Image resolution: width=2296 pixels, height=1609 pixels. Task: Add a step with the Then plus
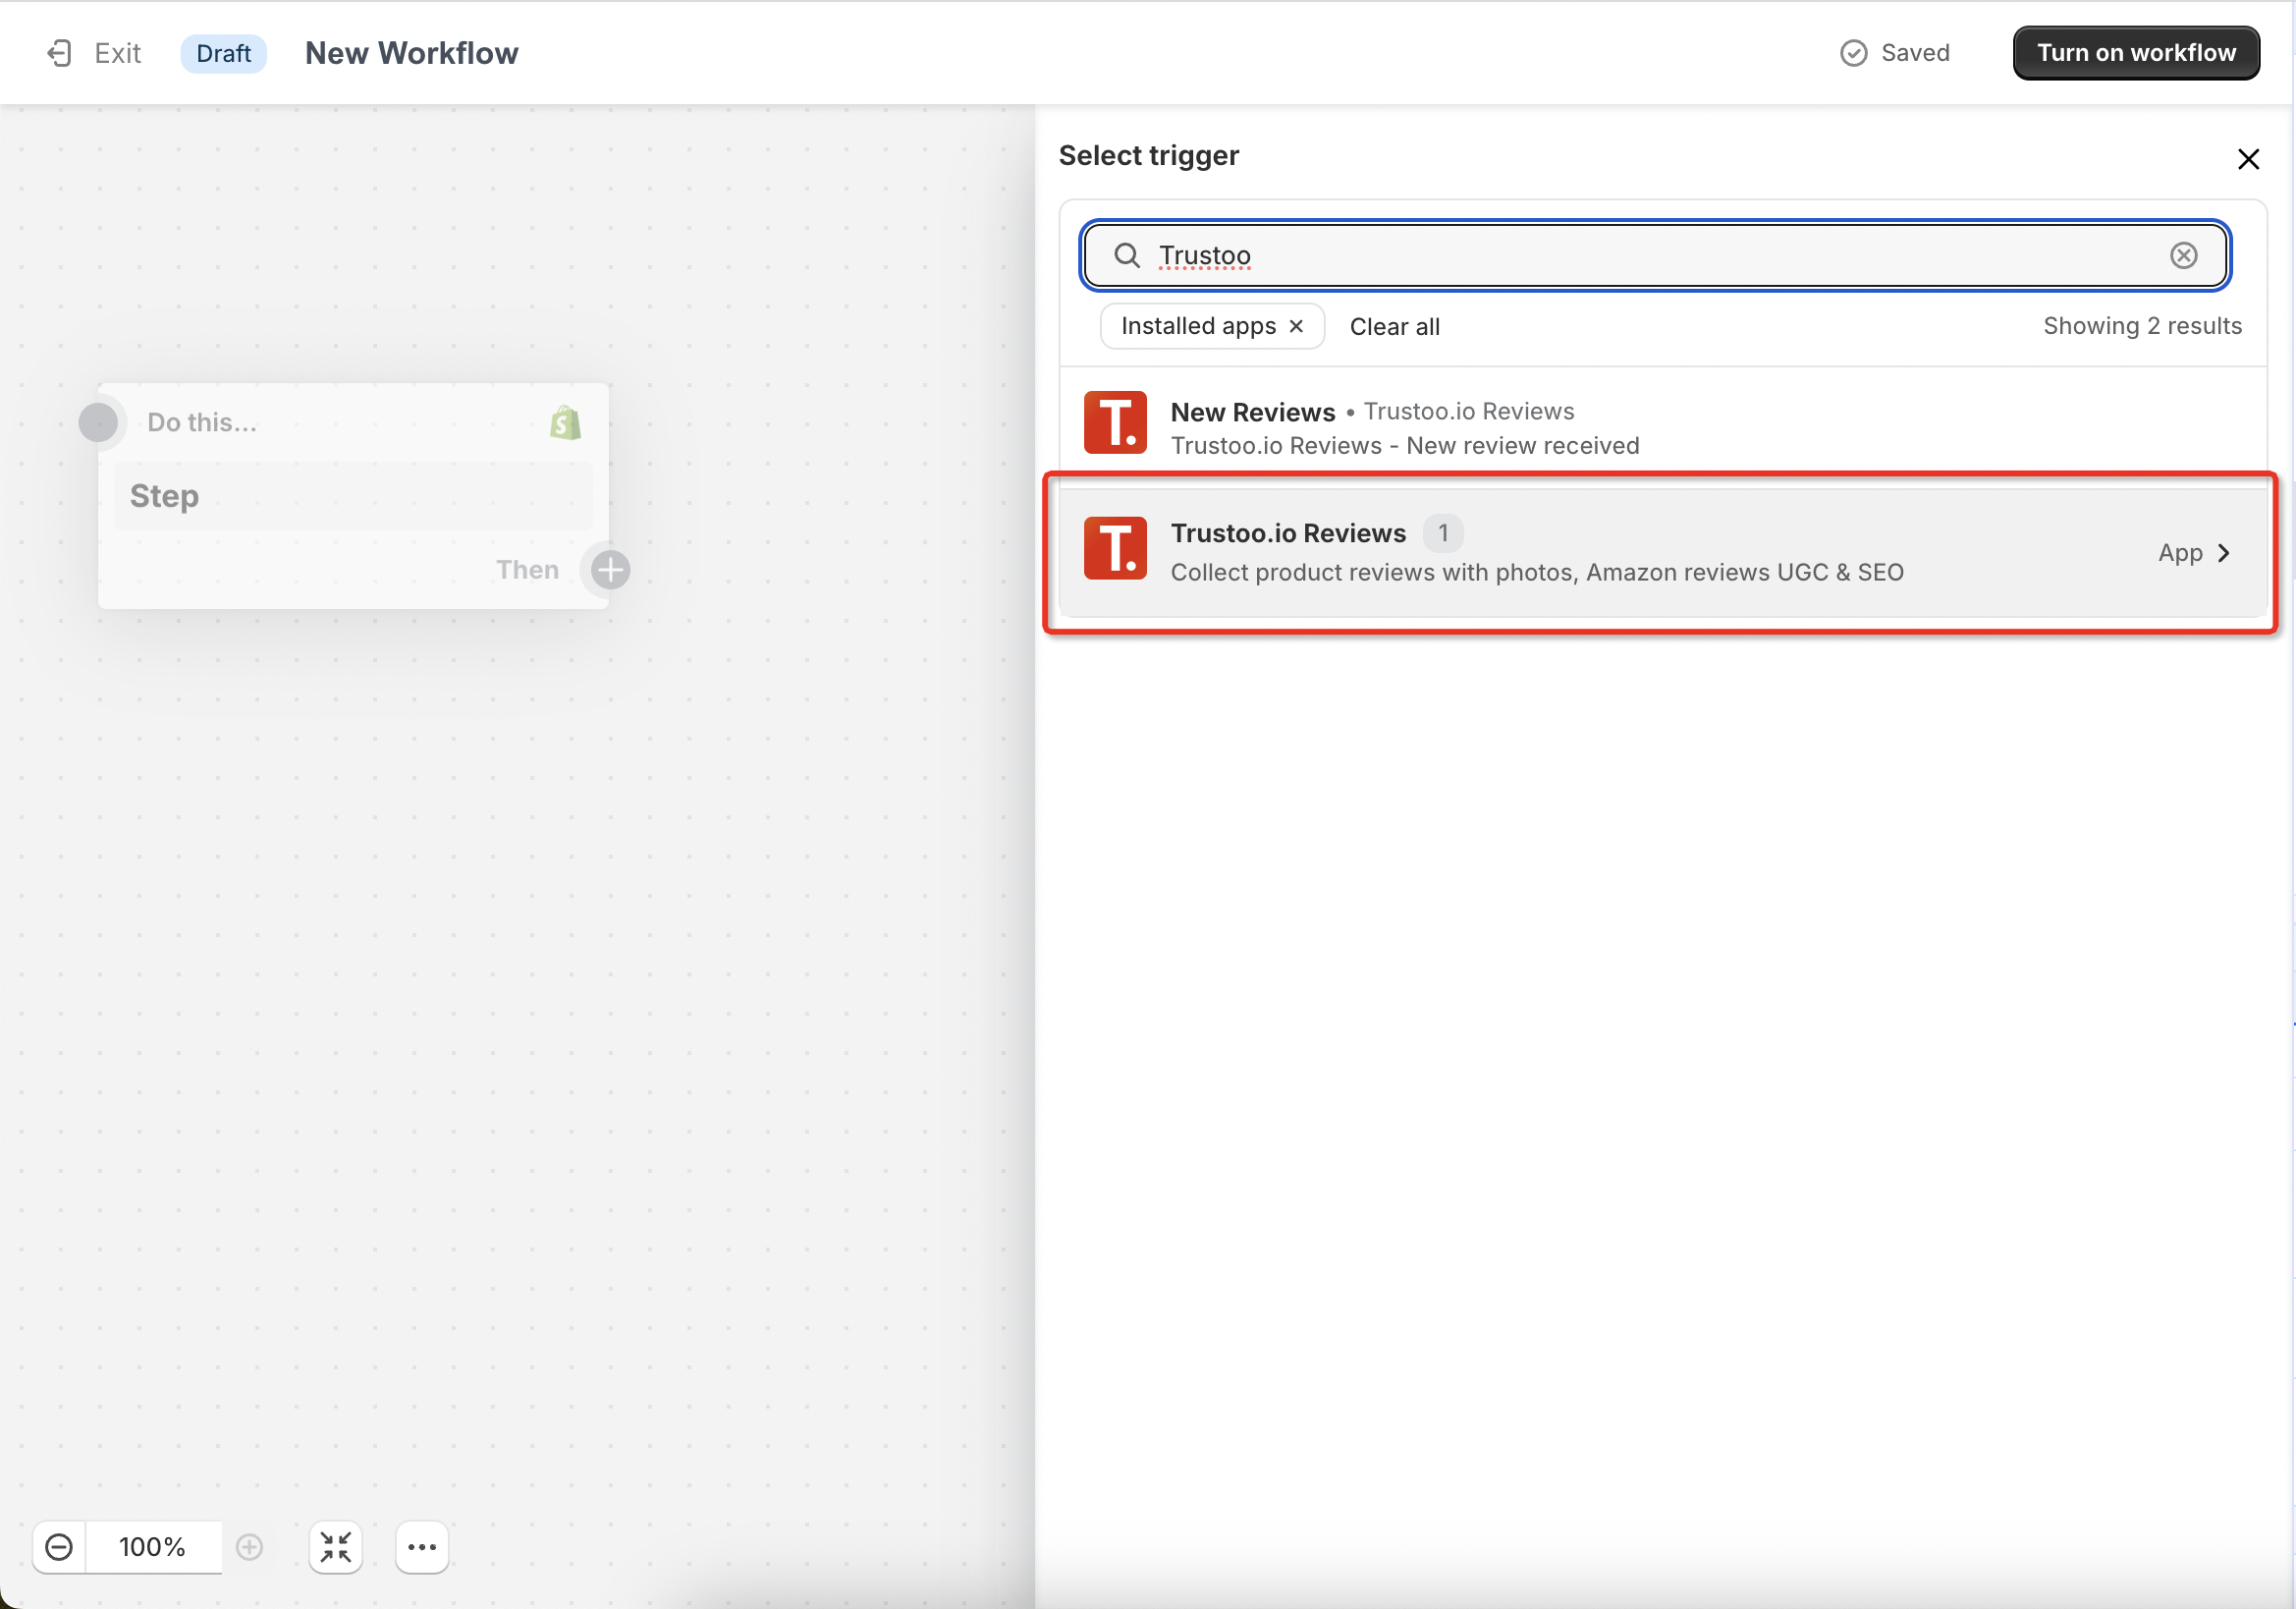click(610, 570)
